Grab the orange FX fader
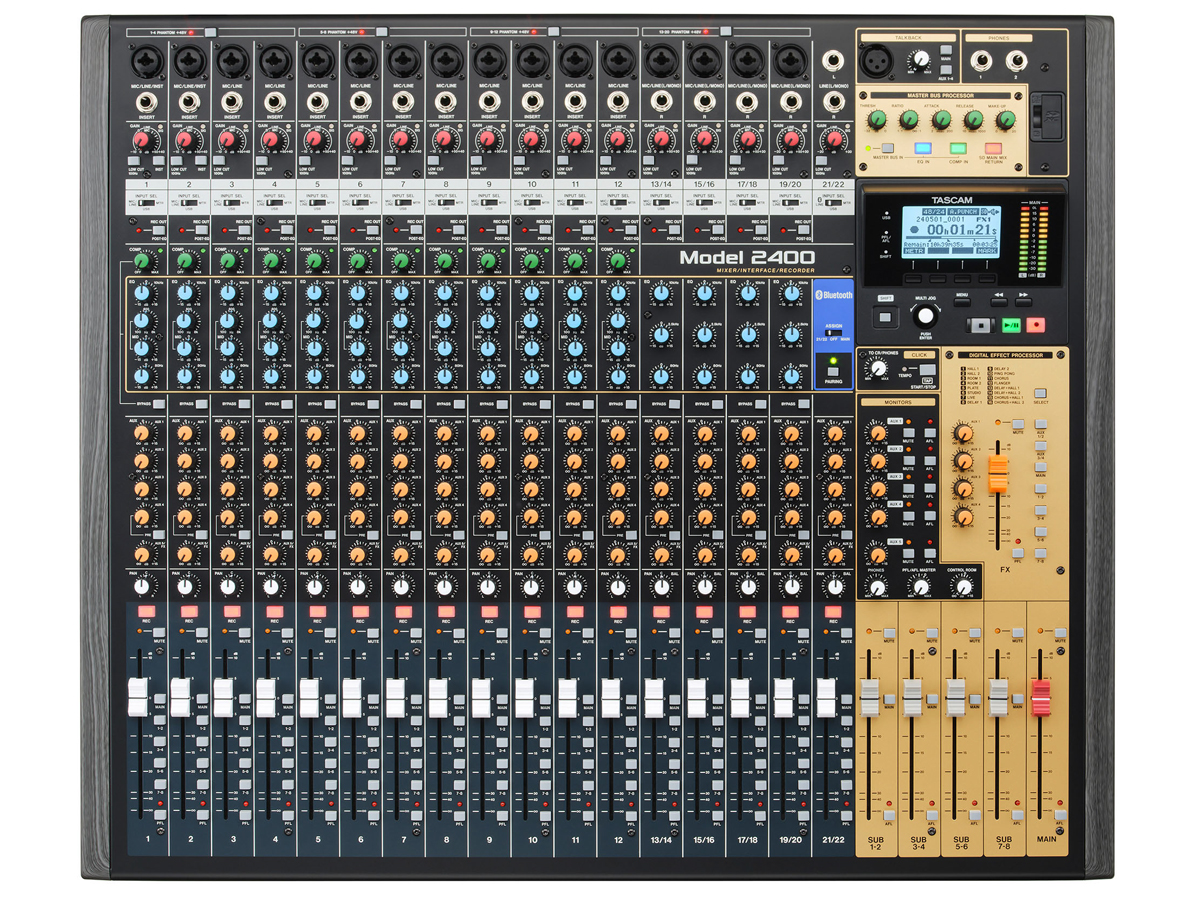Image resolution: width=1200 pixels, height=900 pixels. click(996, 474)
